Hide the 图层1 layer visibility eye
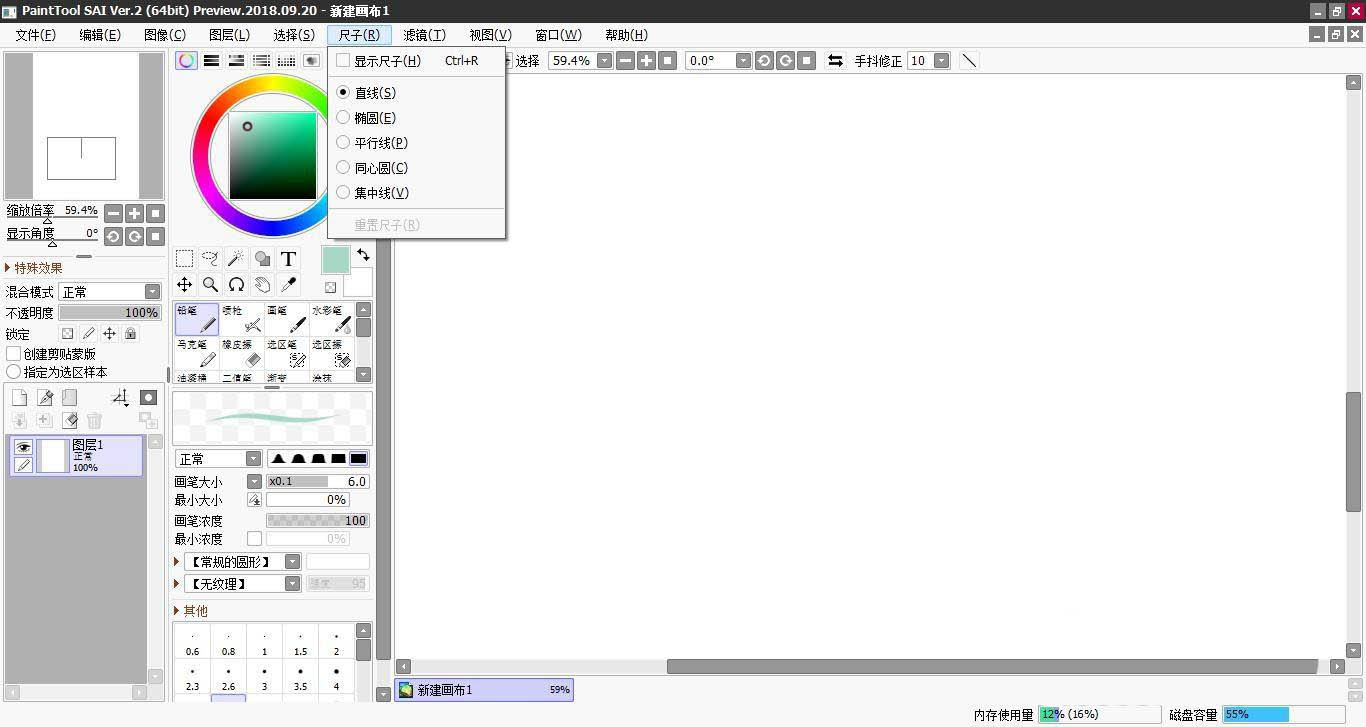 click(23, 447)
